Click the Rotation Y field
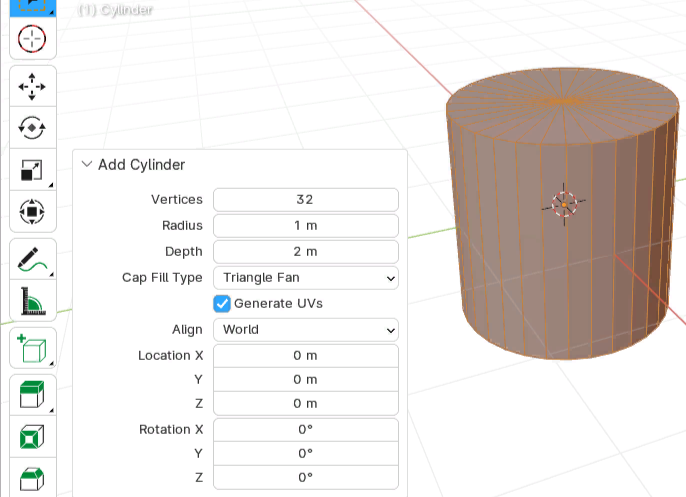Screen dimensions: 686x497 pos(306,453)
